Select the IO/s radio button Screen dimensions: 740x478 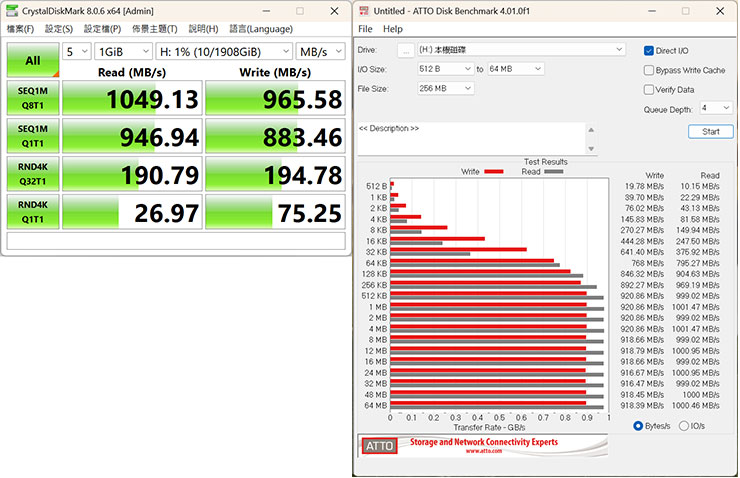tap(683, 426)
